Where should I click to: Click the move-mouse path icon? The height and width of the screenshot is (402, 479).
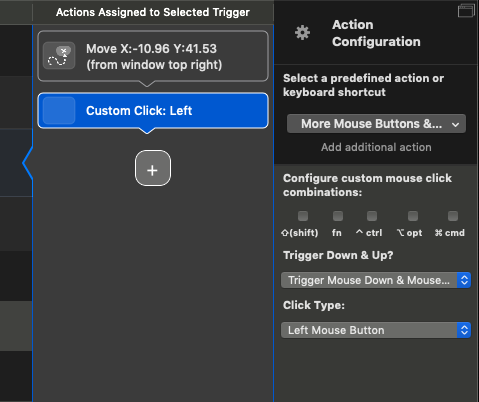coord(59,56)
